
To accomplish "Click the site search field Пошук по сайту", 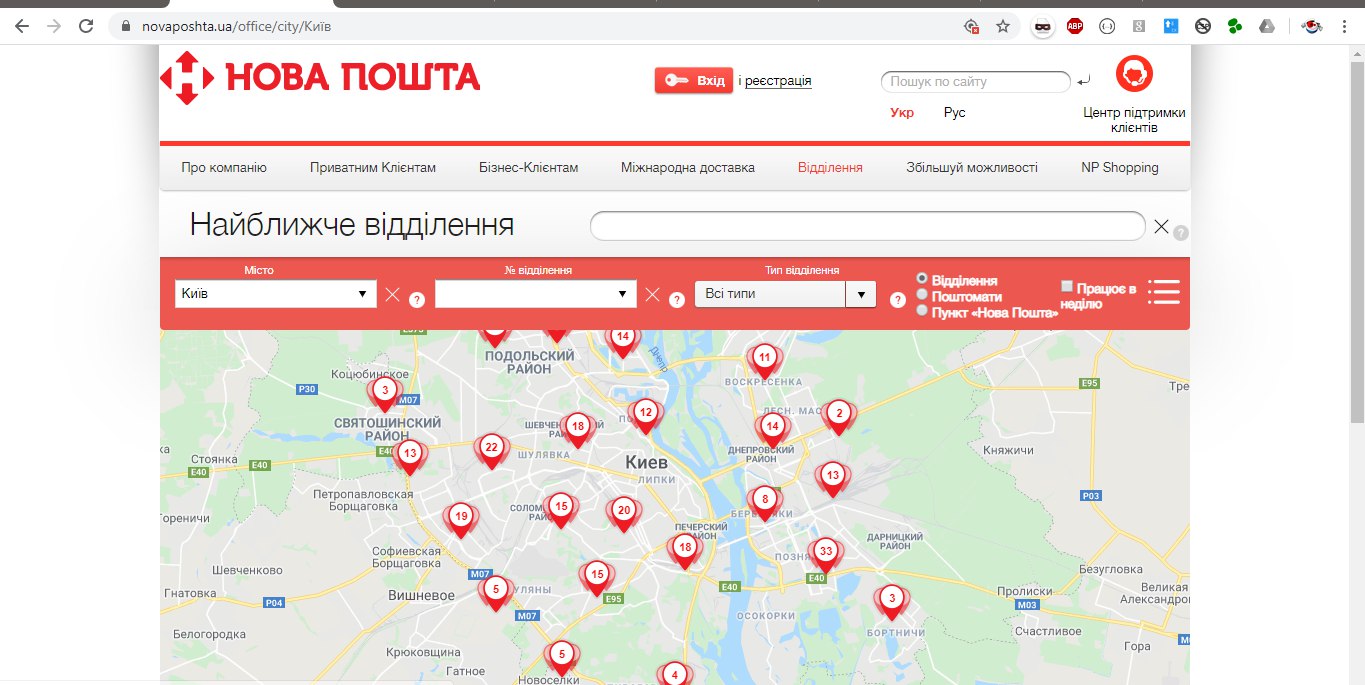I will pos(975,82).
